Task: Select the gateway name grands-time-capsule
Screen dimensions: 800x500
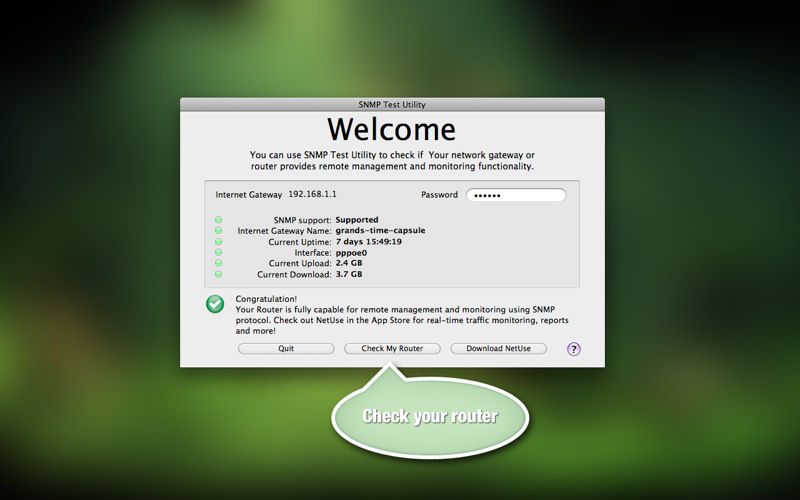Action: point(380,231)
